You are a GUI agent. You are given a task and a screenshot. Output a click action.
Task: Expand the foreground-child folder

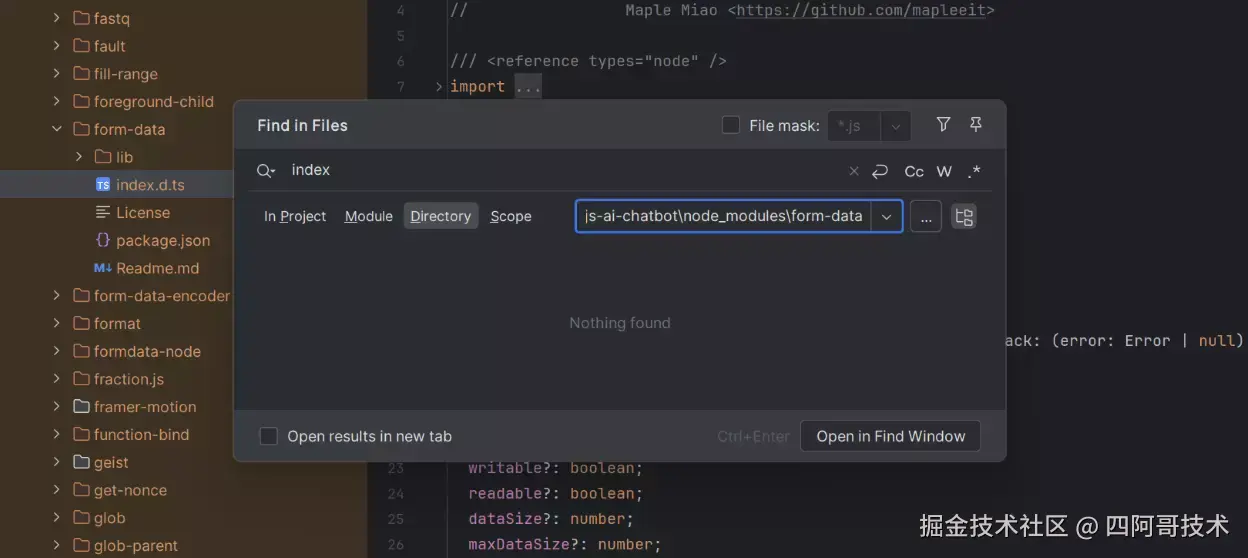tap(57, 101)
